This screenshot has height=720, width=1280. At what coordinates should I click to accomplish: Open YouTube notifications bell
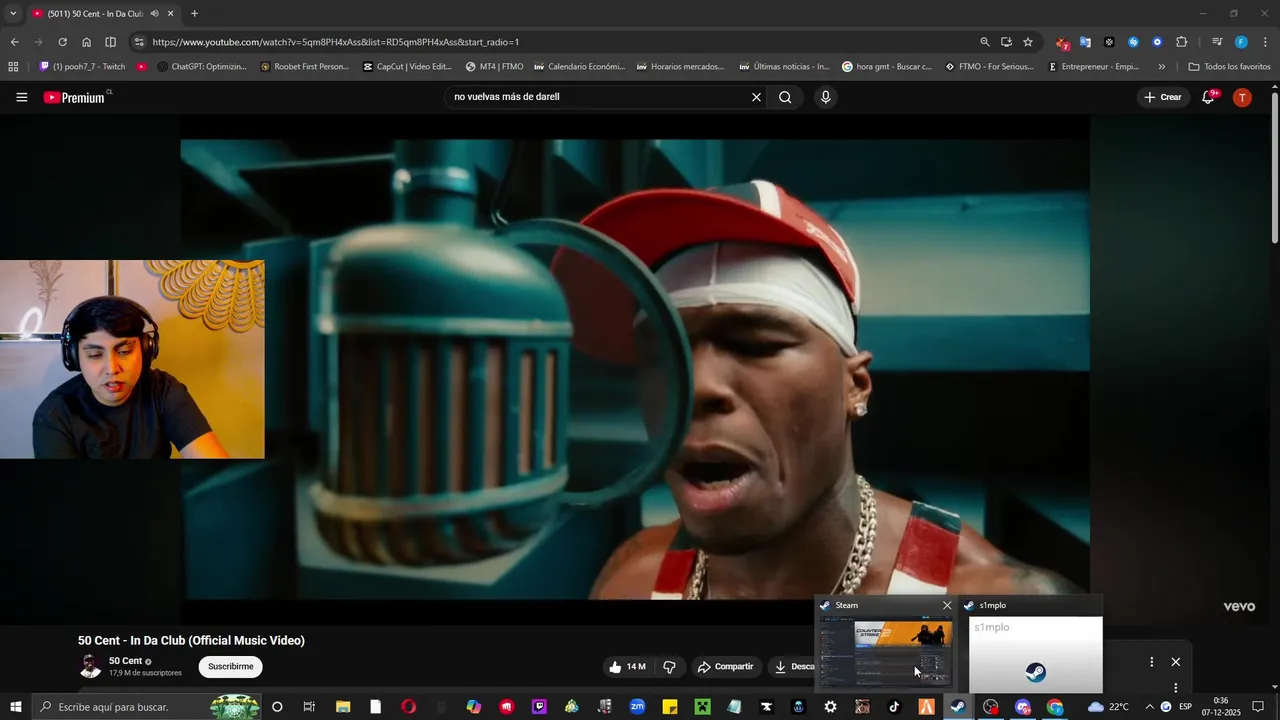1208,97
